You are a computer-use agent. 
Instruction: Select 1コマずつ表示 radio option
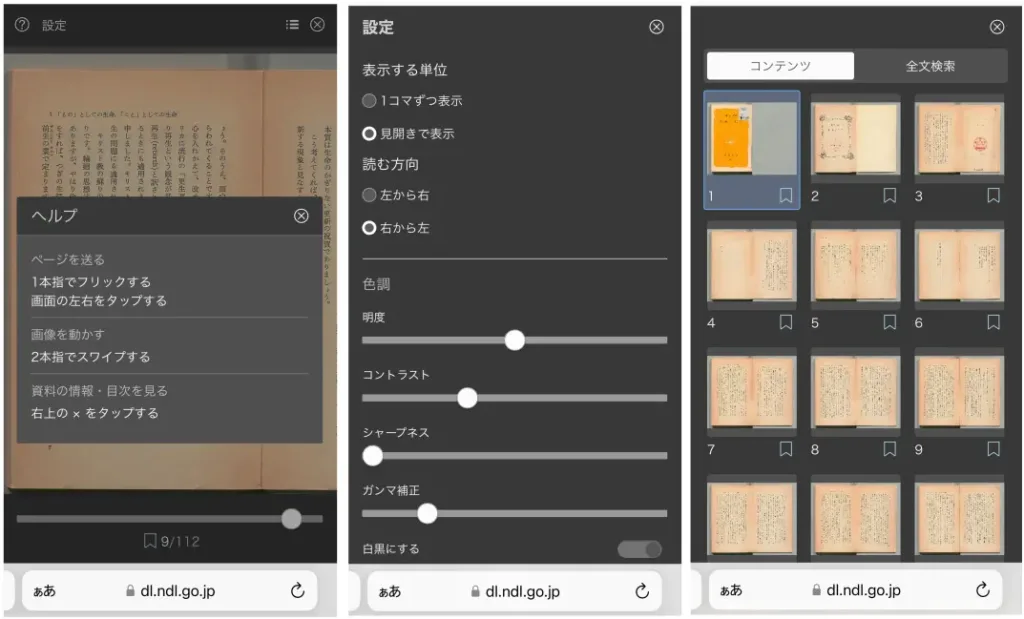point(370,101)
